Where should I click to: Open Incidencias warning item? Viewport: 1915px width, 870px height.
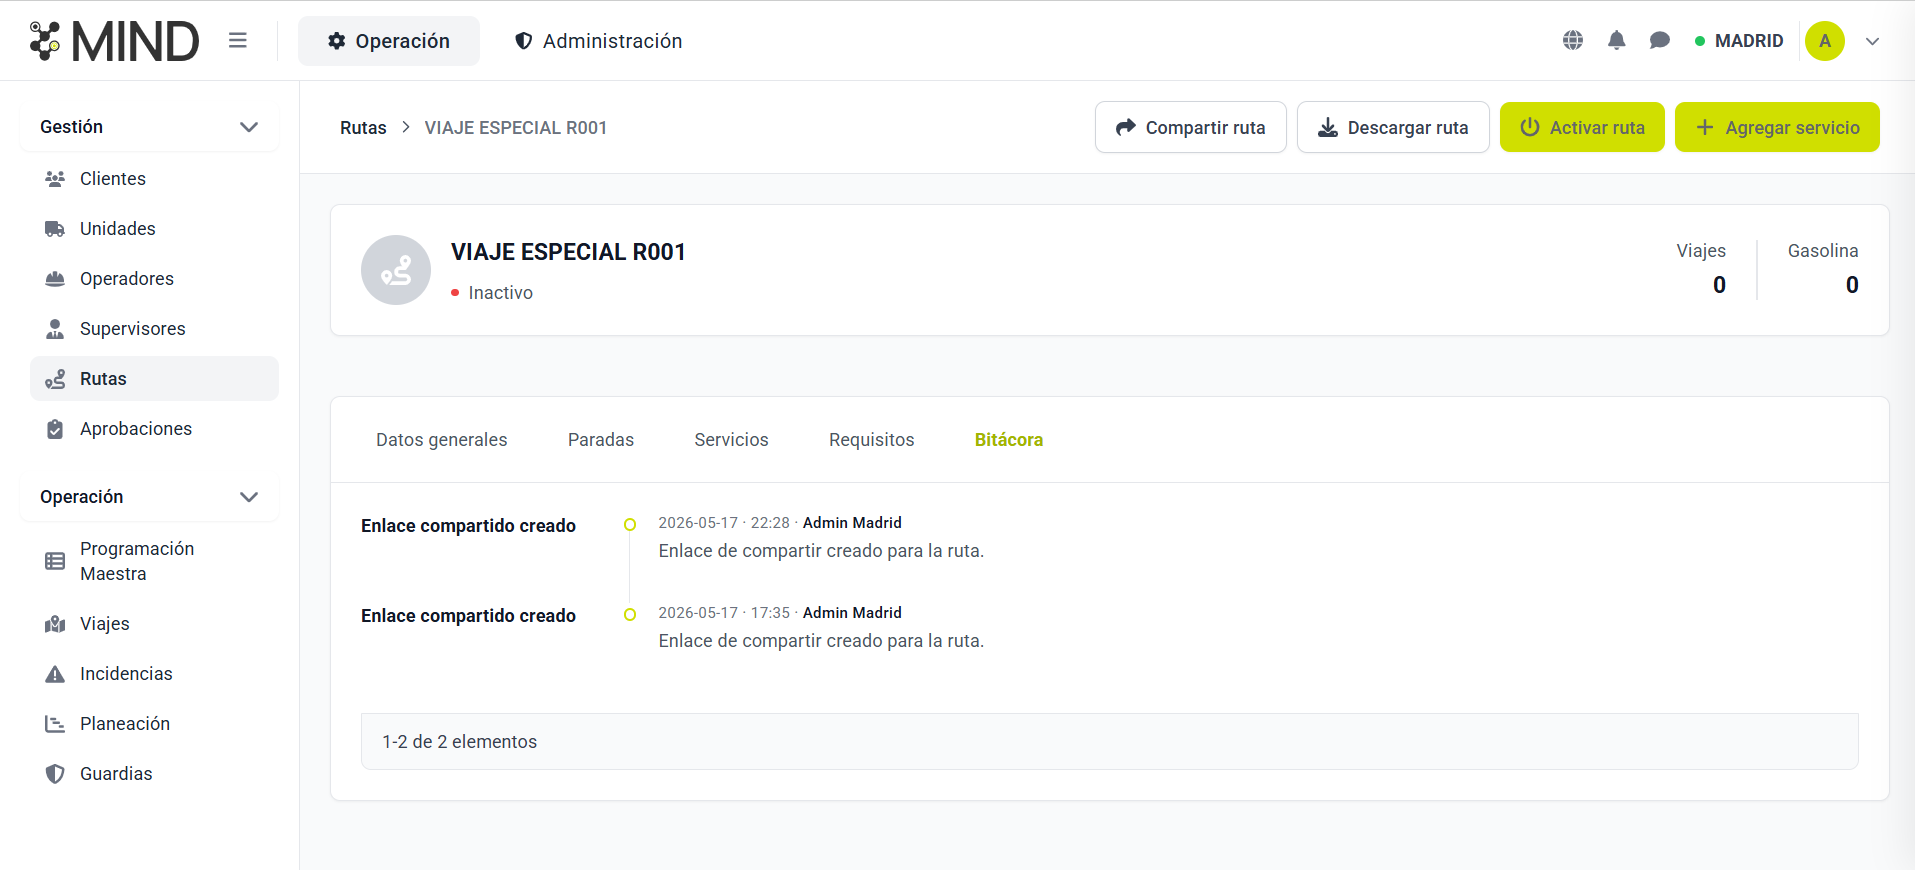pyautogui.click(x=154, y=674)
